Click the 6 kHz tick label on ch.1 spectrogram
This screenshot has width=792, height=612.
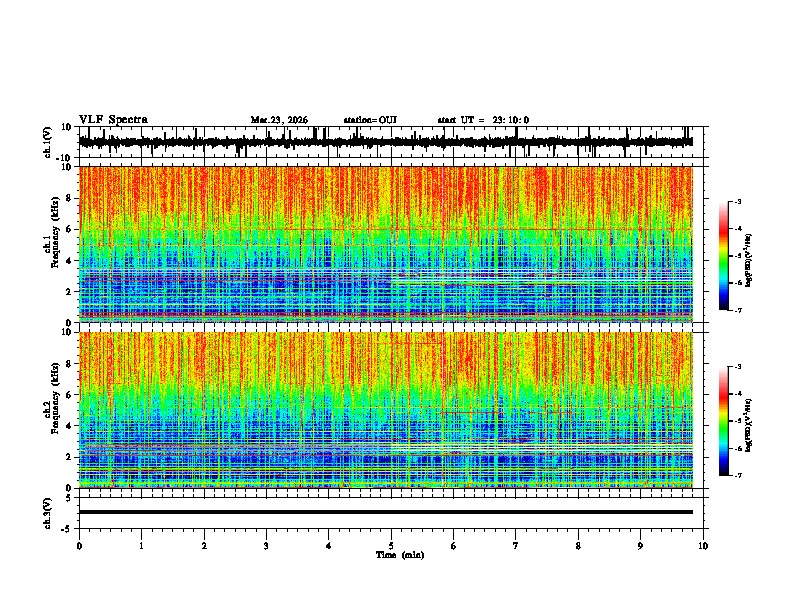click(x=69, y=229)
